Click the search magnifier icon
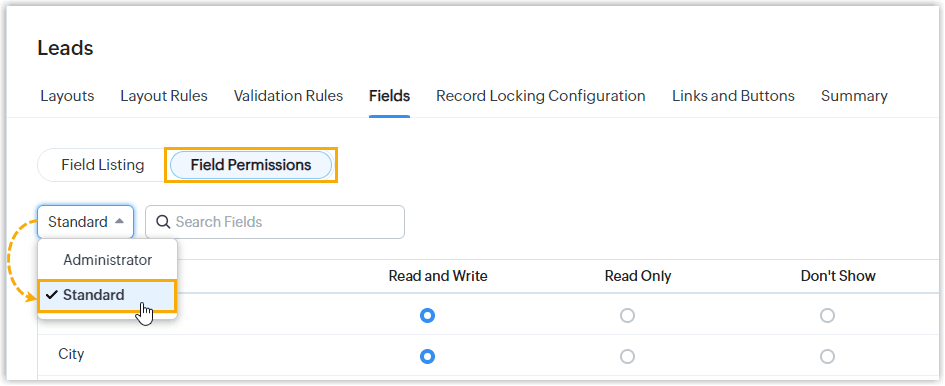The height and width of the screenshot is (386, 945). pos(163,222)
